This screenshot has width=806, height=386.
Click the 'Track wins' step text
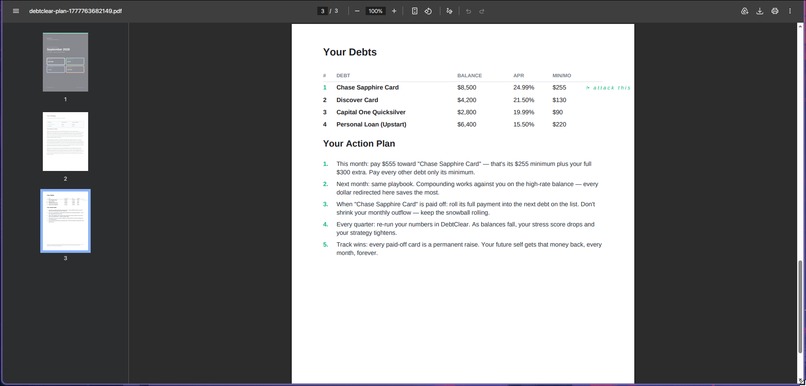click(x=469, y=249)
